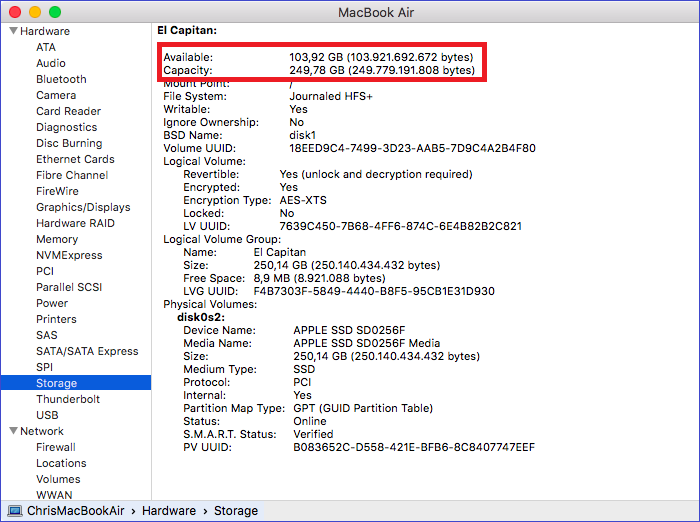The width and height of the screenshot is (700, 522).
Task: Click the PV UUID starting B083652C
Action: click(414, 447)
